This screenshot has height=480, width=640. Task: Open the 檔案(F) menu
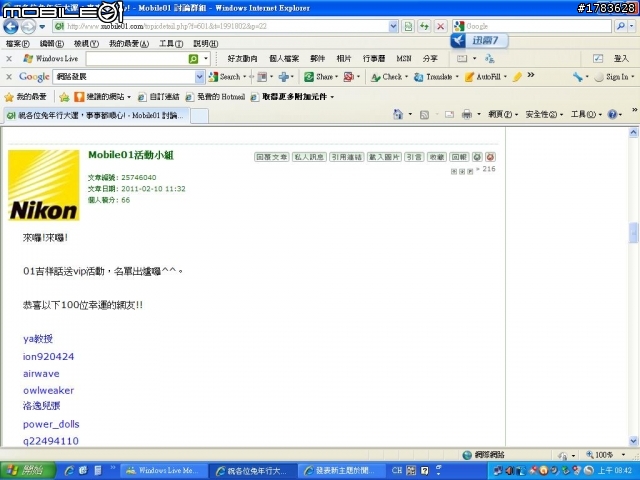[x=18, y=43]
